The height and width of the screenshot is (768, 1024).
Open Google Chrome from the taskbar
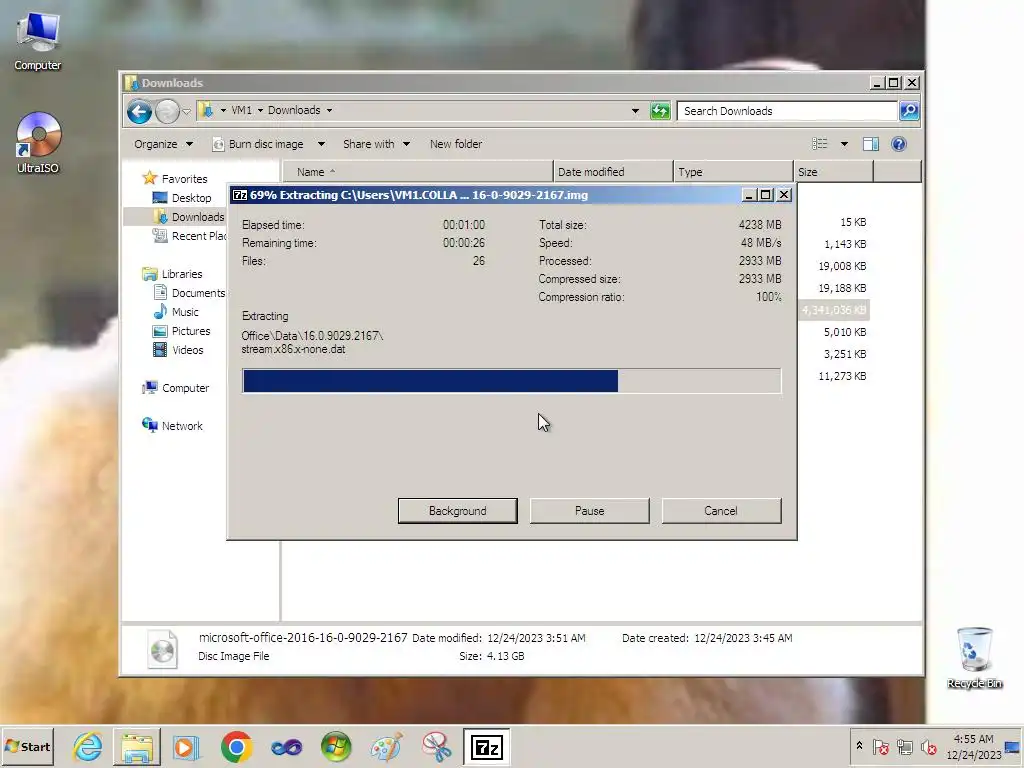(x=236, y=746)
